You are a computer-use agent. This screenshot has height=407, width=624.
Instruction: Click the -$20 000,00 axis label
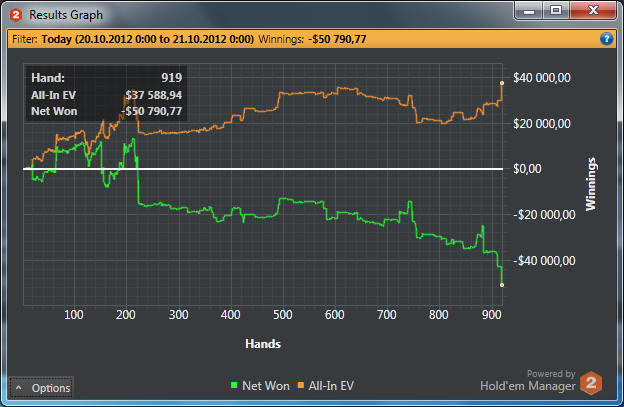(x=544, y=215)
